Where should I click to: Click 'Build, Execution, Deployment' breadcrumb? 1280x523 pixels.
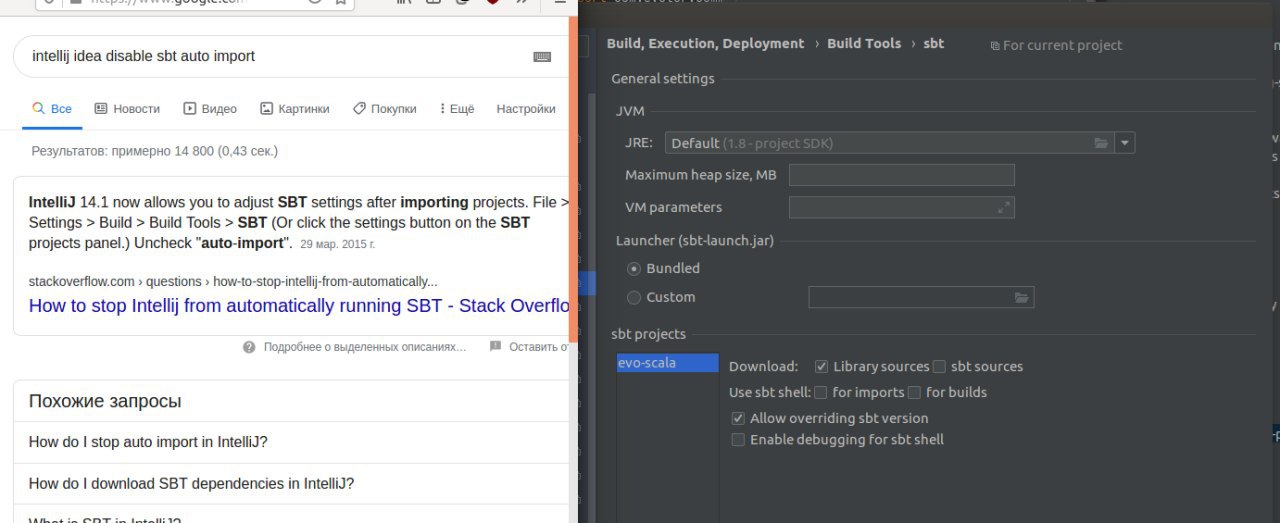coord(705,44)
